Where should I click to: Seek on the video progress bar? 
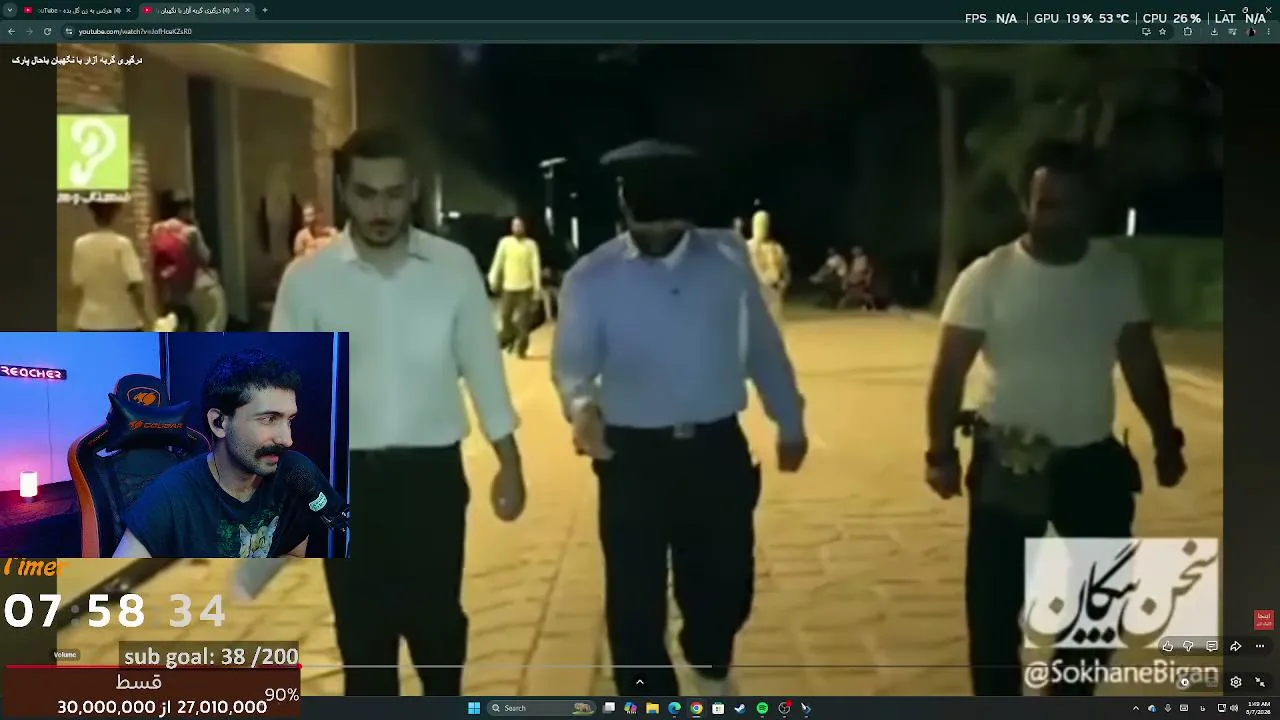click(x=640, y=666)
